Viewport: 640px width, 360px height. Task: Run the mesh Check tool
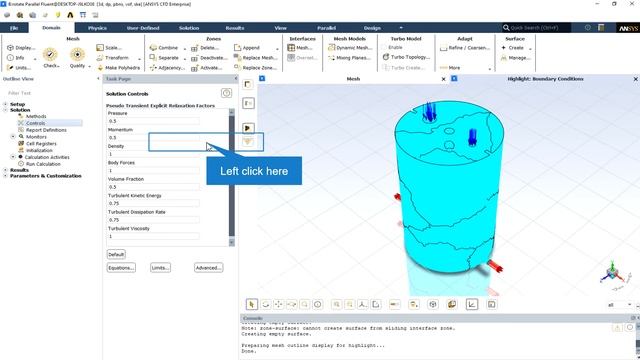pos(51,58)
